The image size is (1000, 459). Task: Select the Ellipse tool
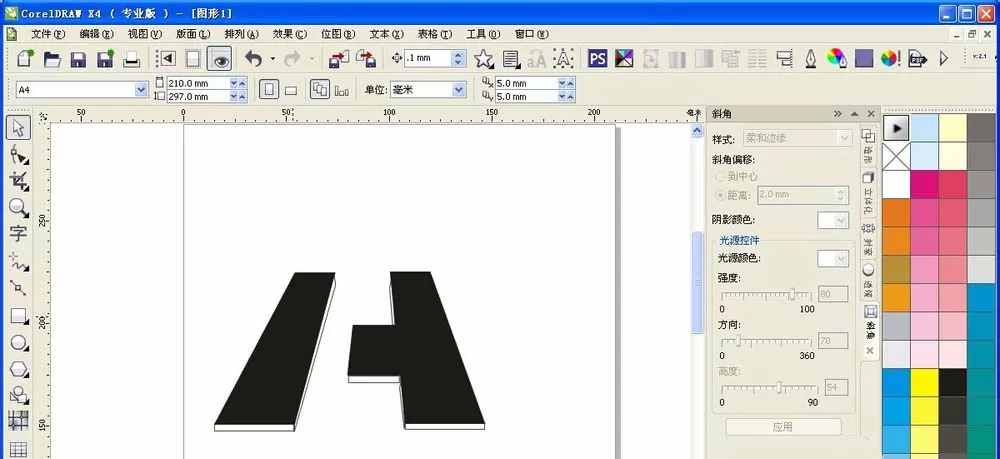point(18,343)
